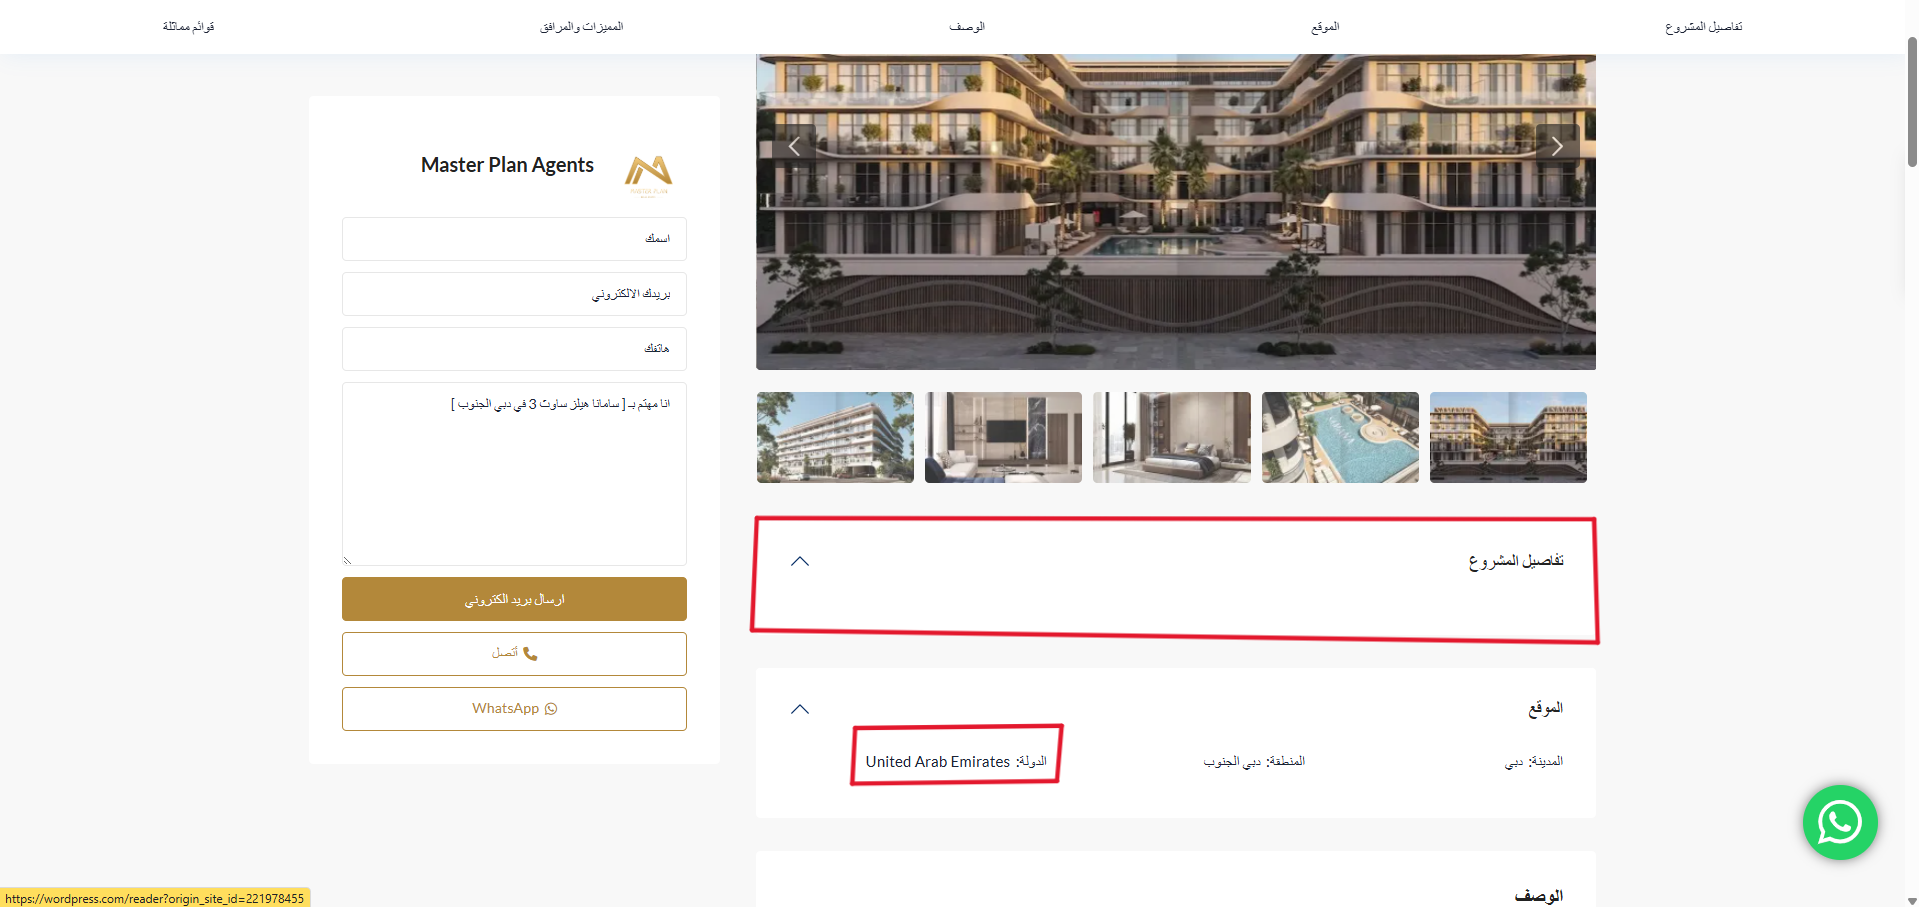Open the الوصف navigation tab

pyautogui.click(x=967, y=27)
